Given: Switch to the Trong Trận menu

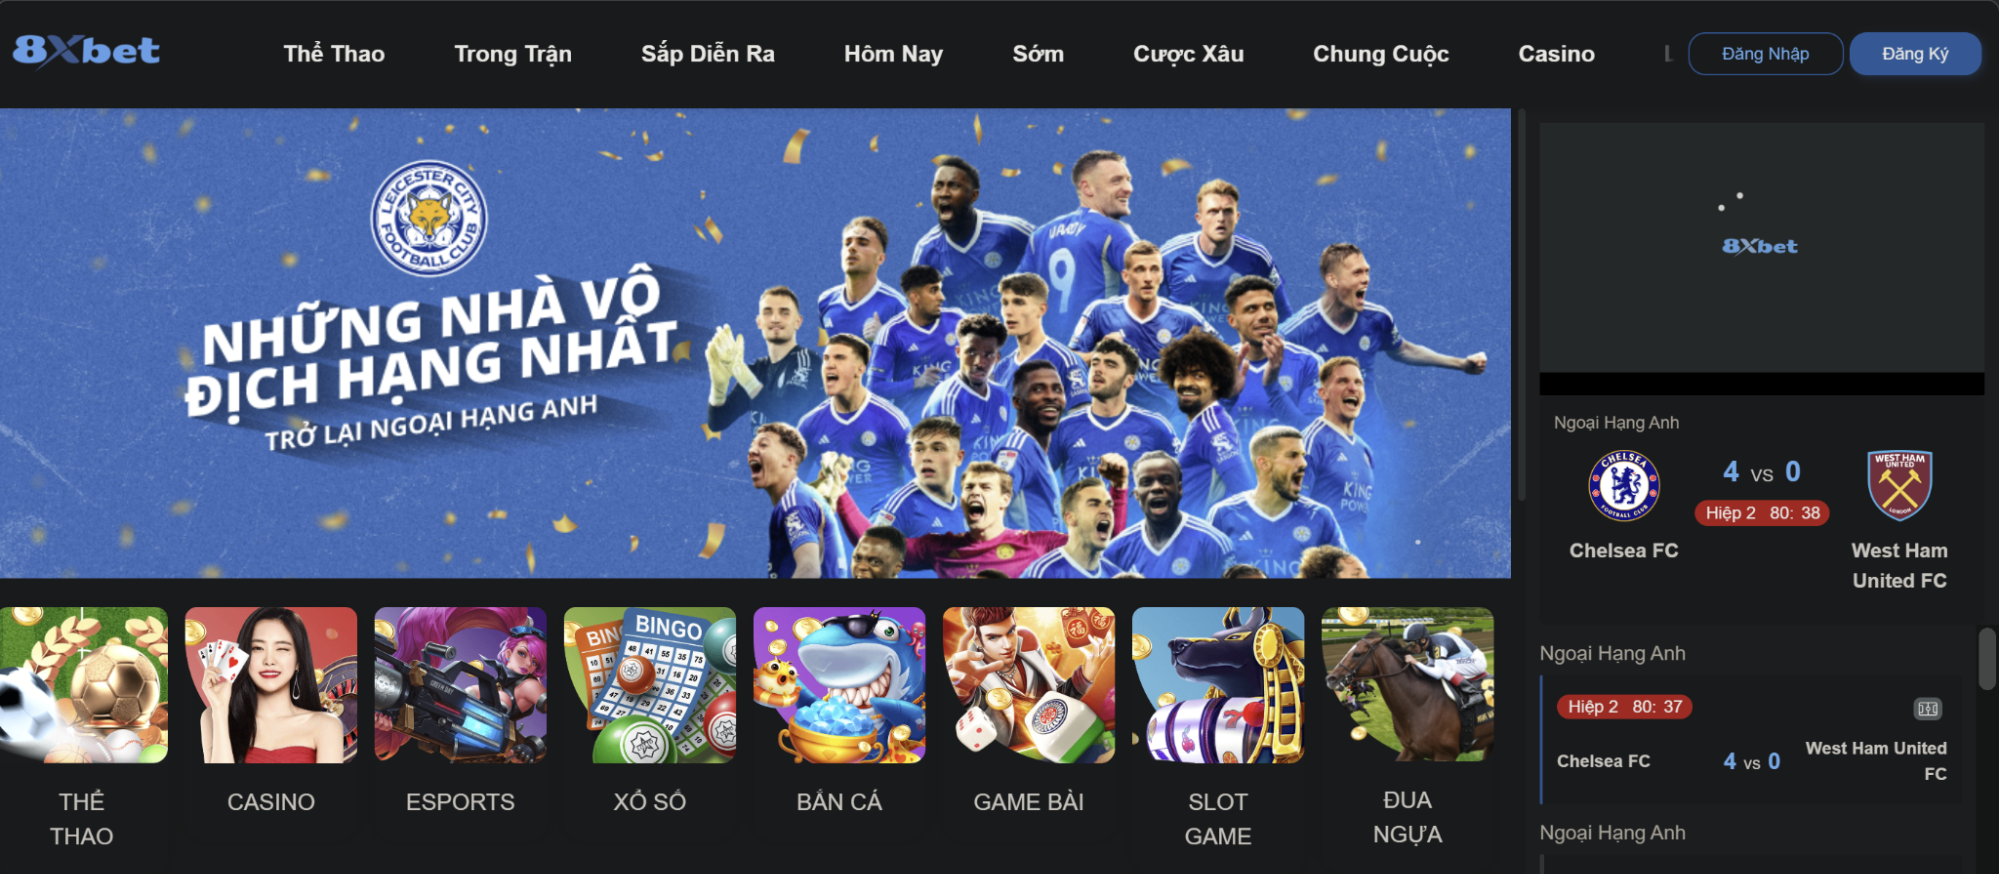Looking at the screenshot, I should 513,54.
